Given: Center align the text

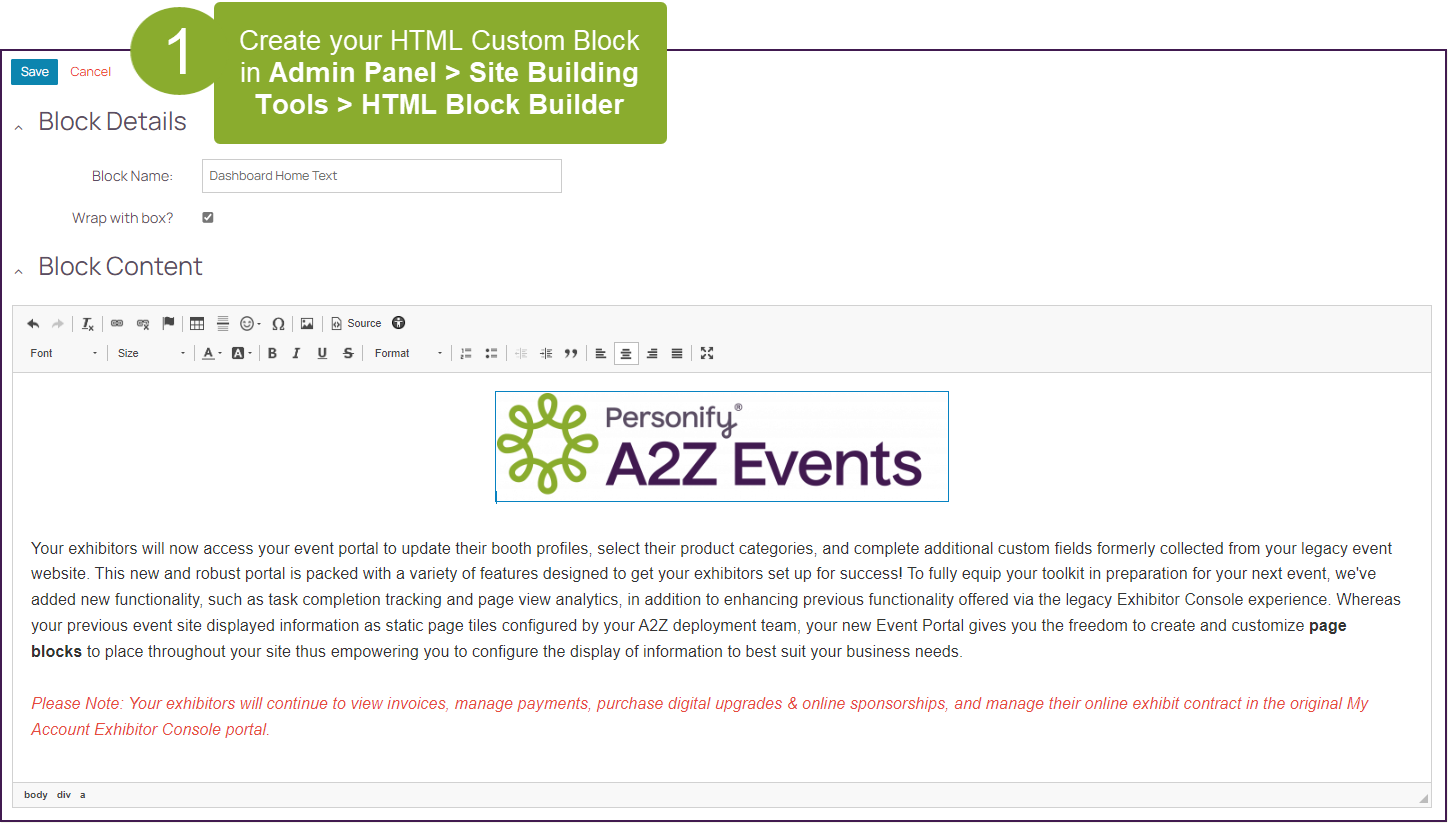Looking at the screenshot, I should [x=626, y=354].
